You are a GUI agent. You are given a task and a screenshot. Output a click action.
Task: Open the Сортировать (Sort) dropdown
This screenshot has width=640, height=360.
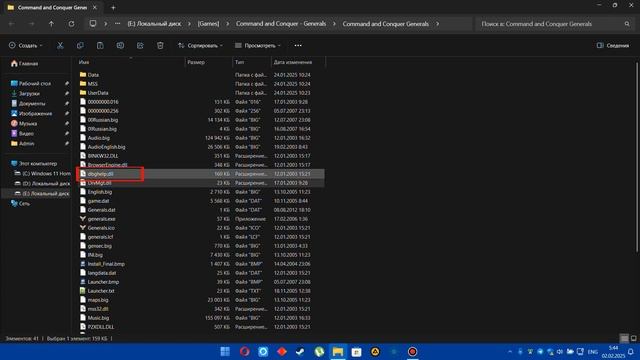point(200,46)
